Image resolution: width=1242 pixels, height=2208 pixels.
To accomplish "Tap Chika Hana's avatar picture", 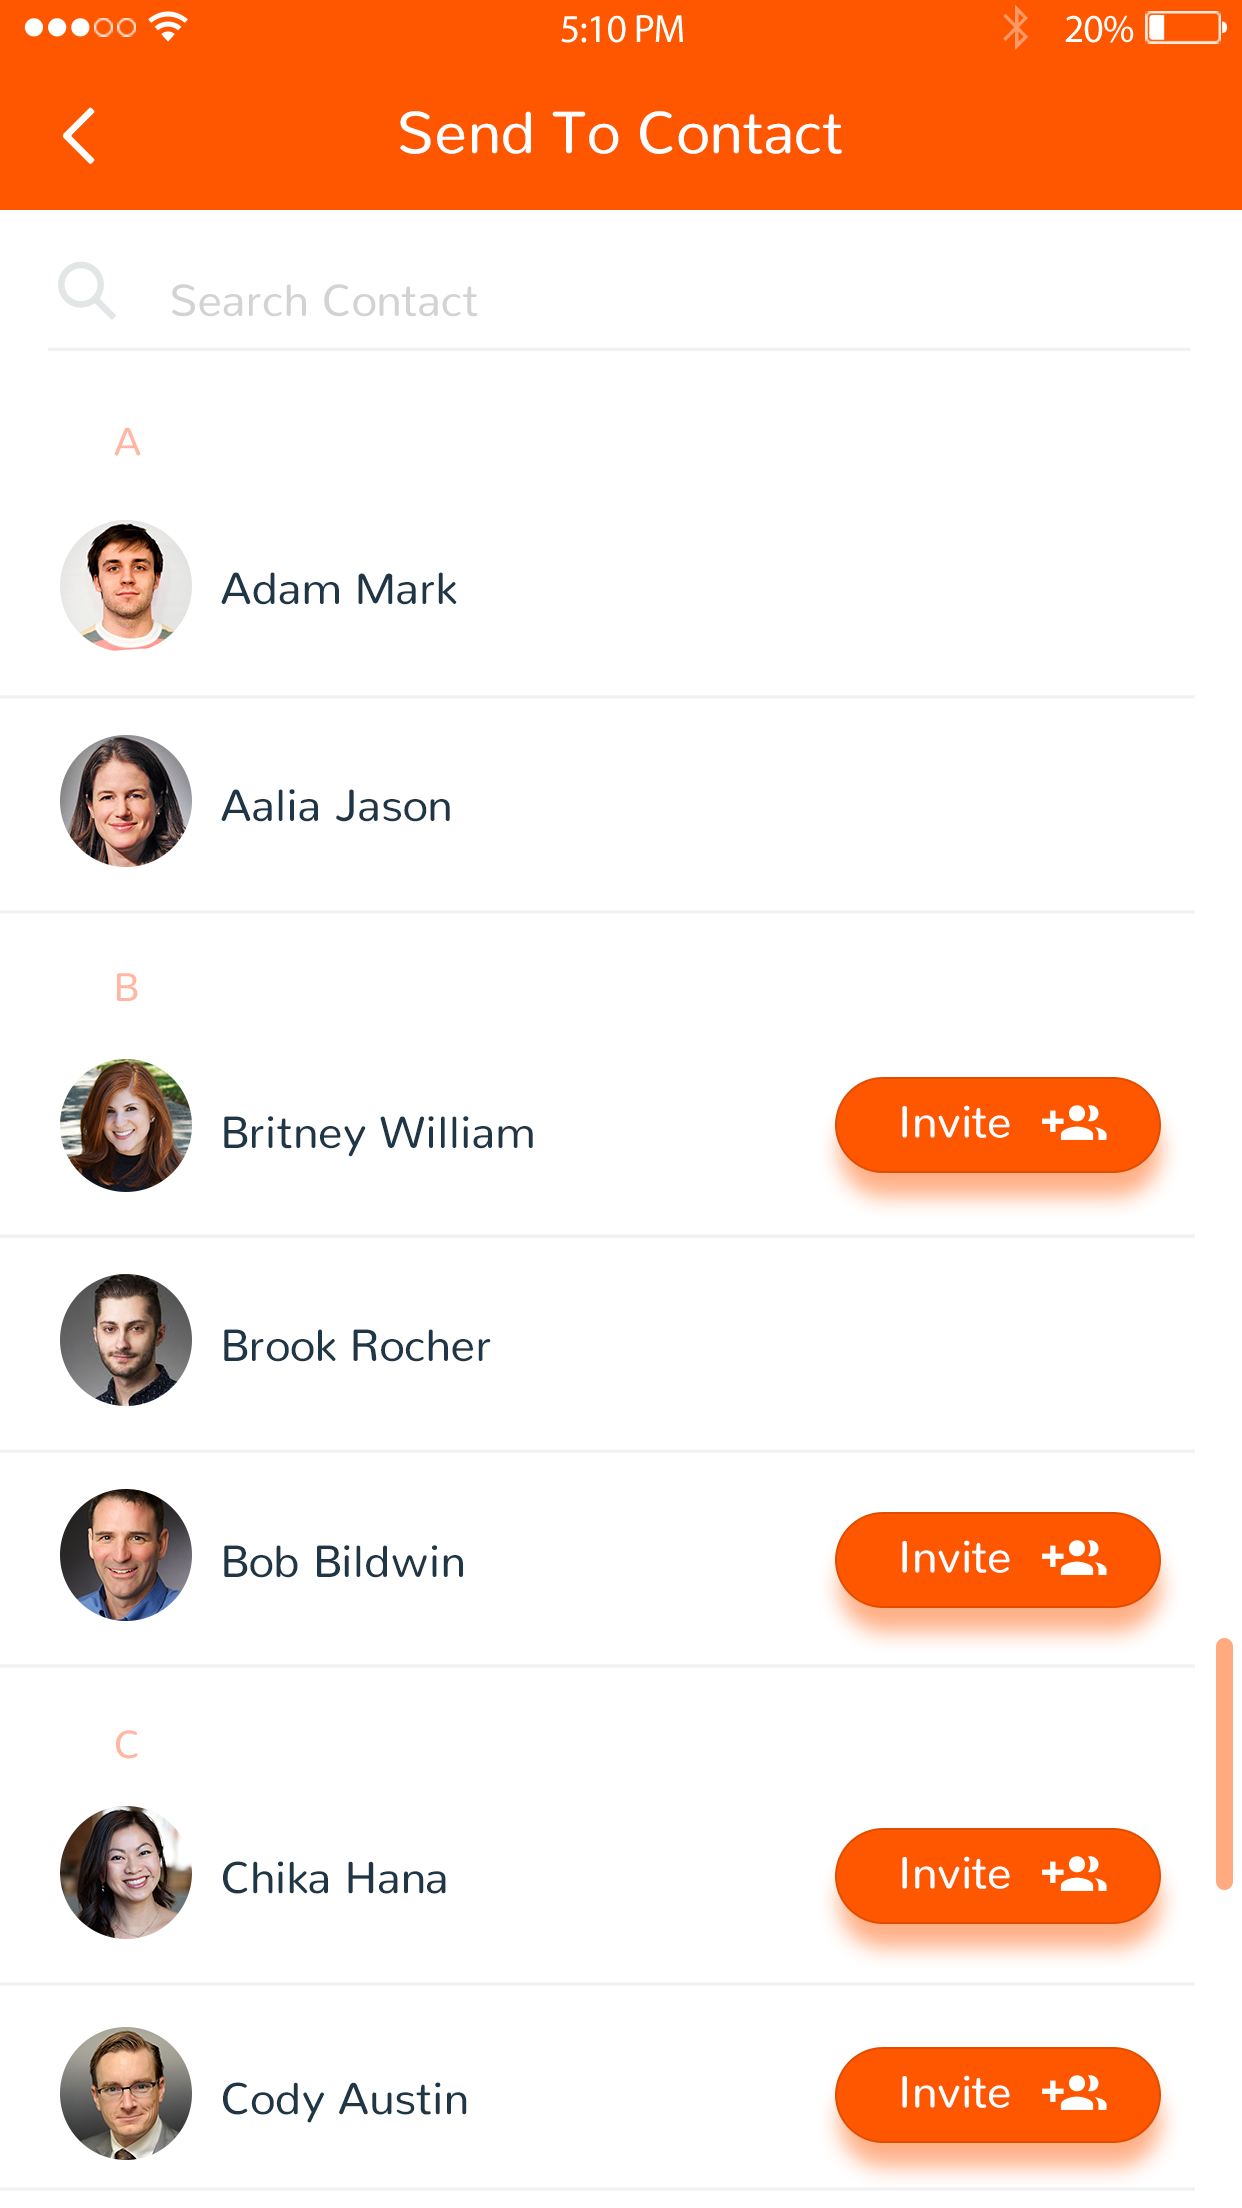I will pos(126,1872).
